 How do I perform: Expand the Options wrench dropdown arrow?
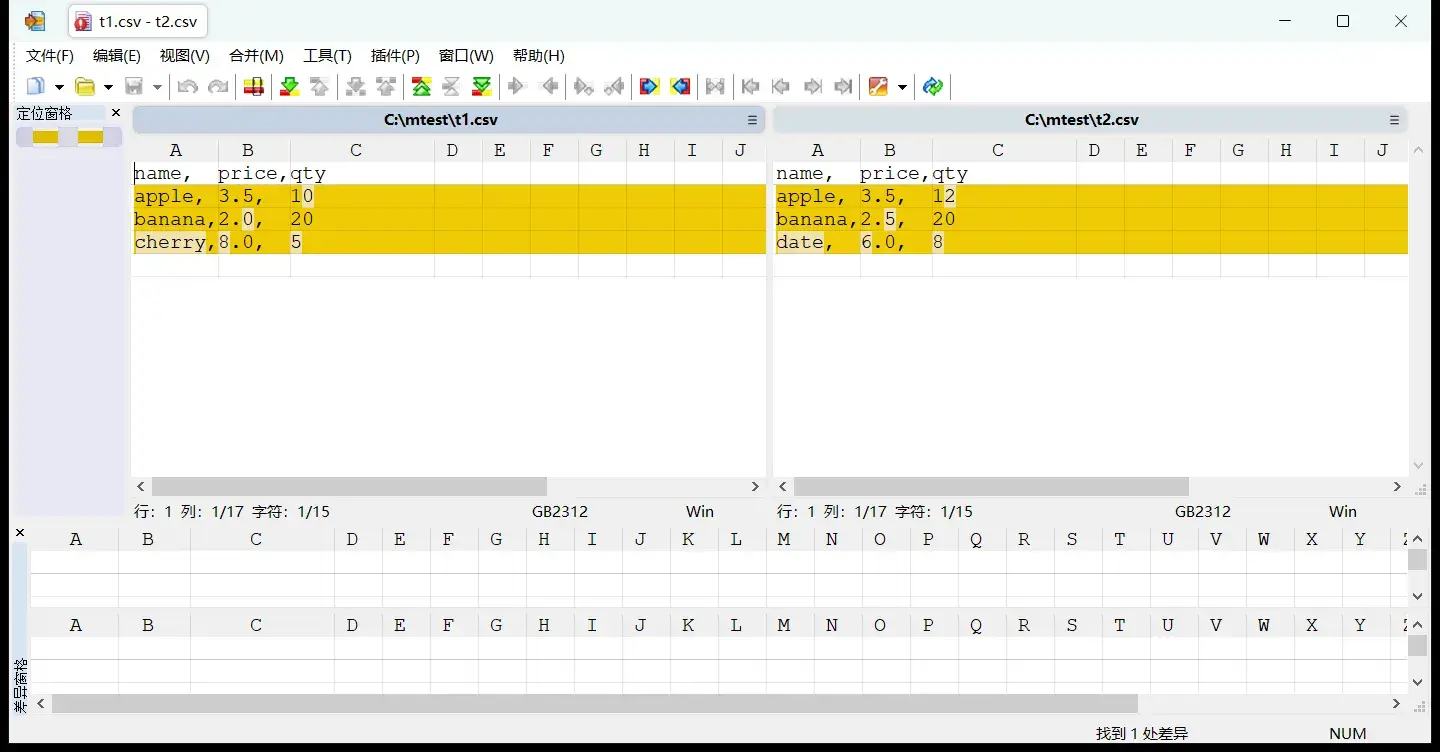[x=902, y=88]
